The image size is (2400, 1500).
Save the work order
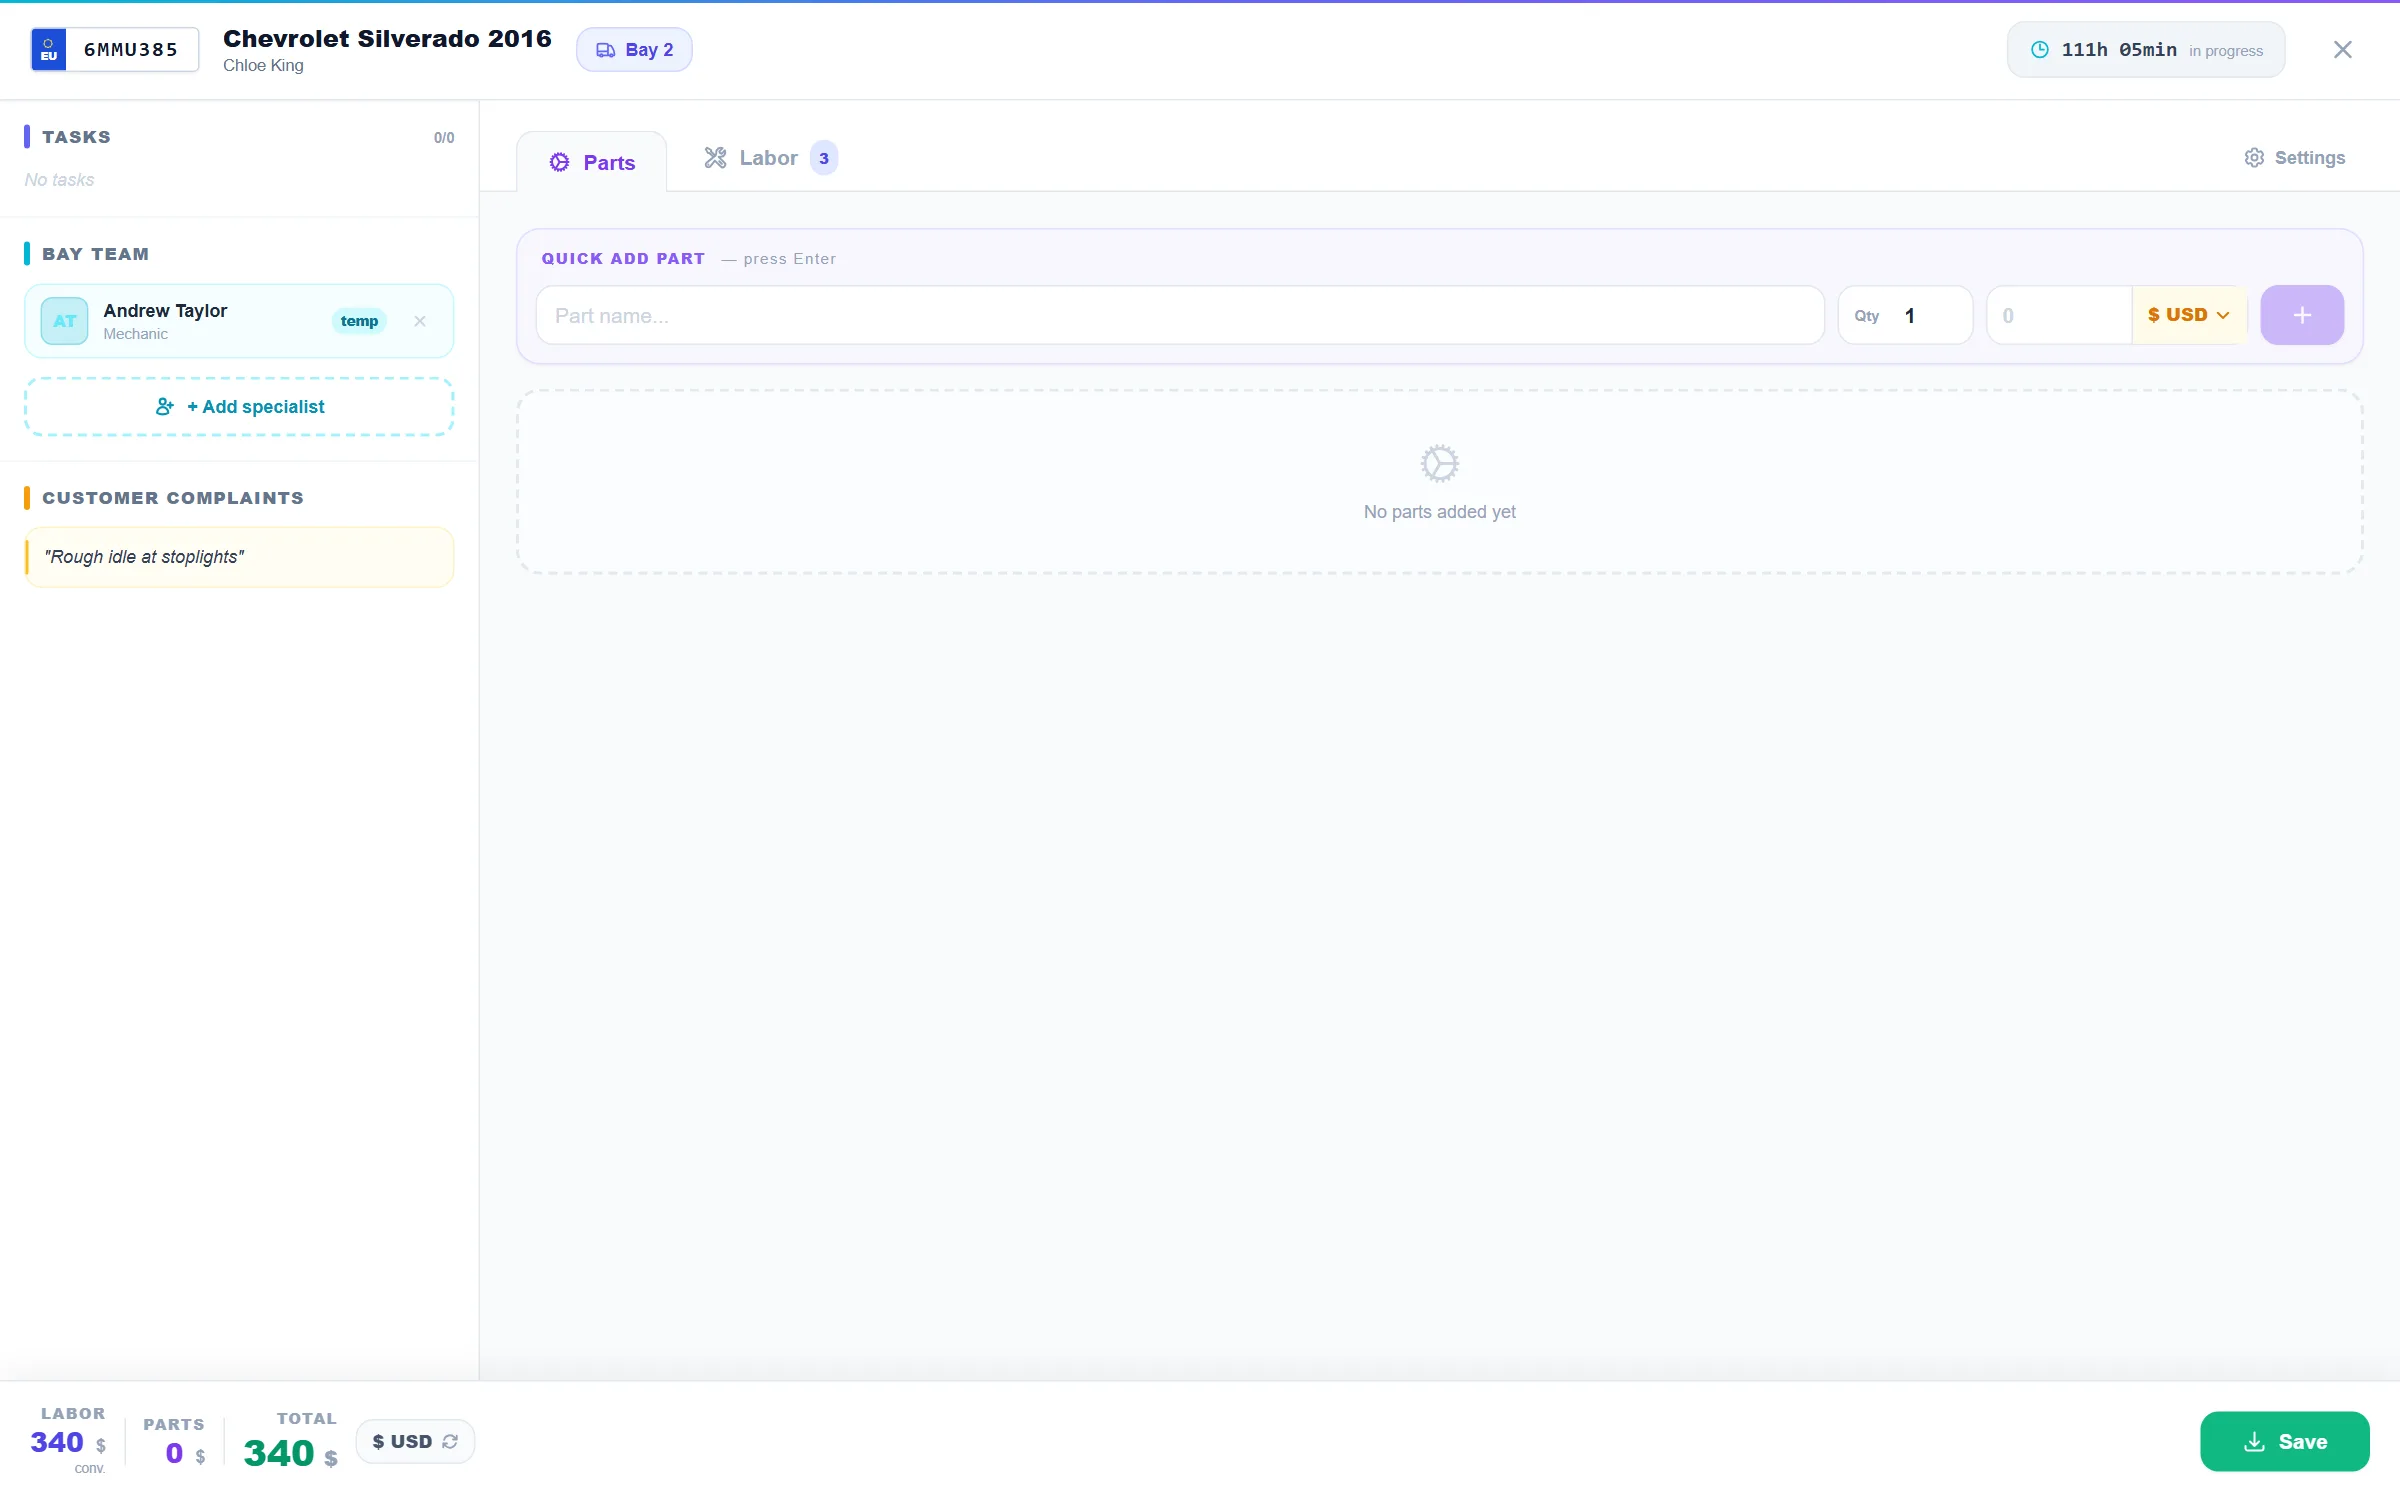click(2285, 1442)
